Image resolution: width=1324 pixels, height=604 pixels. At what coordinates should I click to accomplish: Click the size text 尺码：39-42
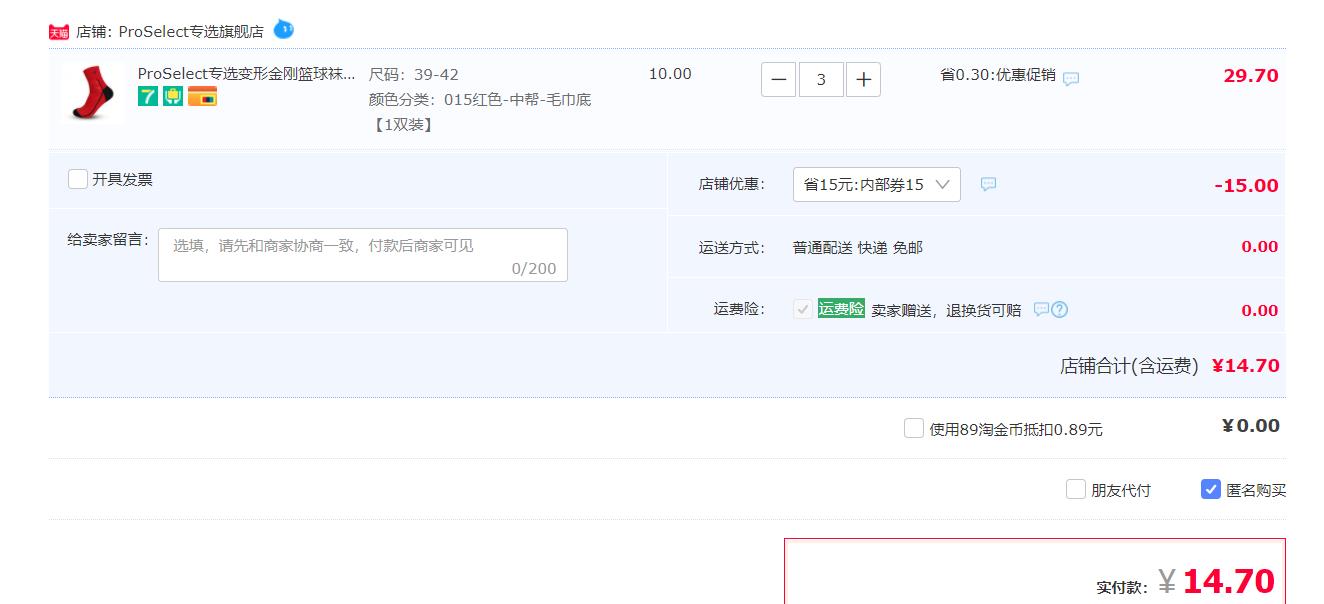tap(414, 74)
